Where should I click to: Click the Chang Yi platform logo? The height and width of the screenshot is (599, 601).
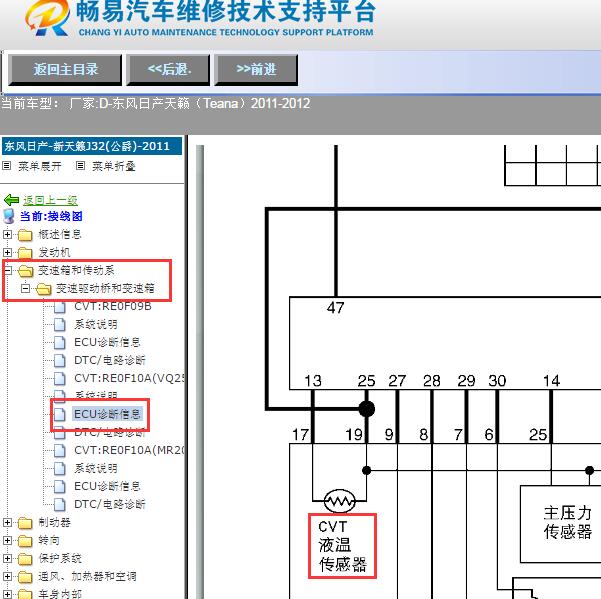tap(47, 18)
